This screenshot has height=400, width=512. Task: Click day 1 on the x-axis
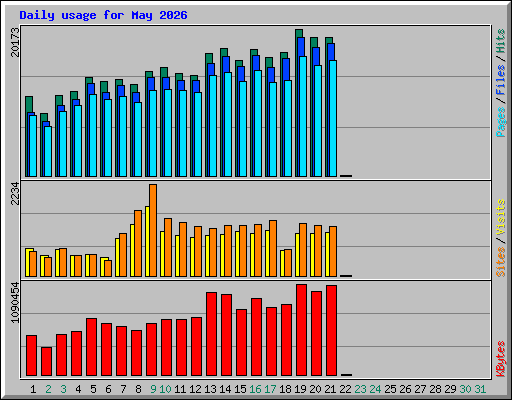(33, 389)
